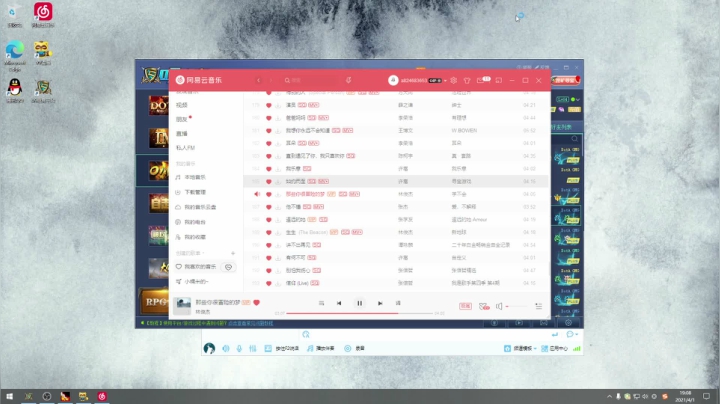720x404 pixels.
Task: Toggle microphone in voice chat toolbar
Action: [x=239, y=348]
